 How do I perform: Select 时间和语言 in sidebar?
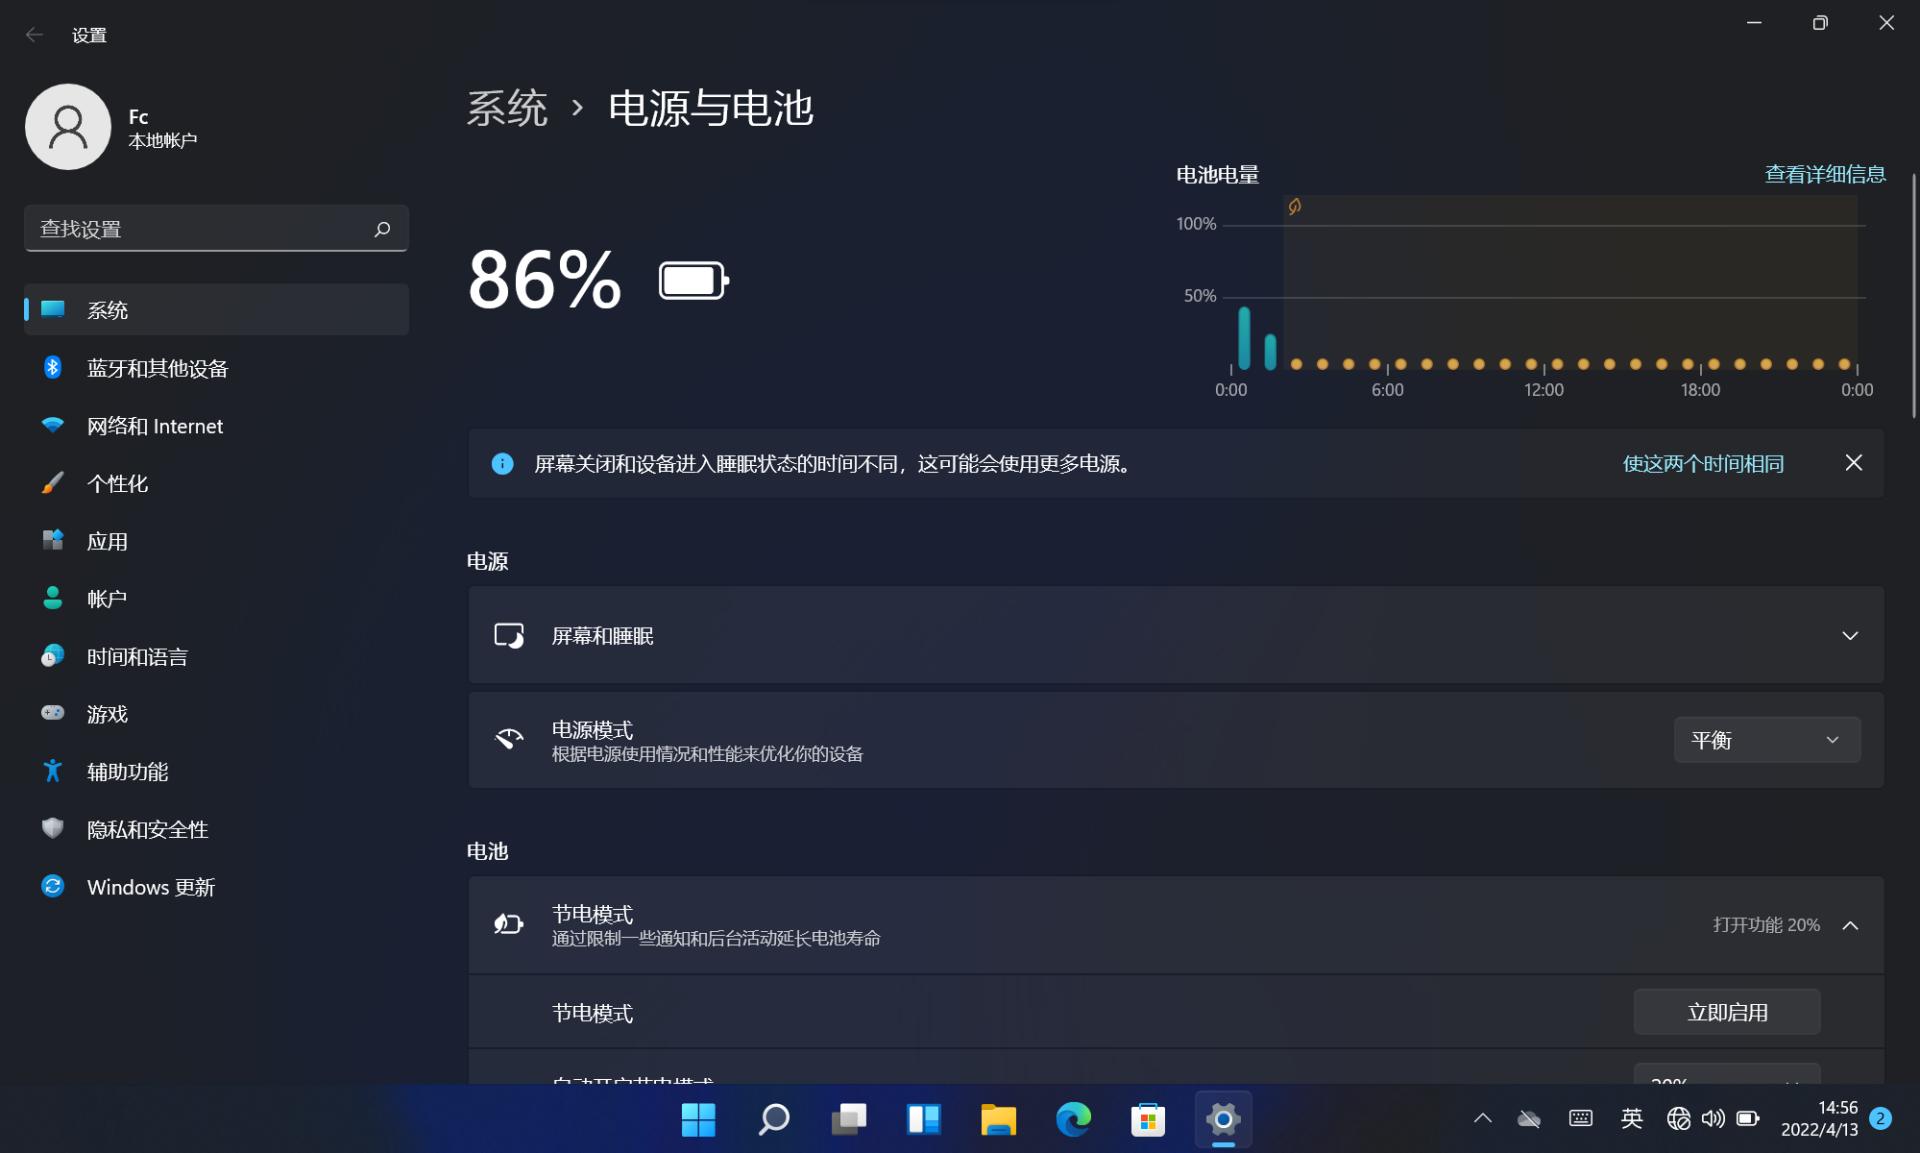(x=136, y=656)
